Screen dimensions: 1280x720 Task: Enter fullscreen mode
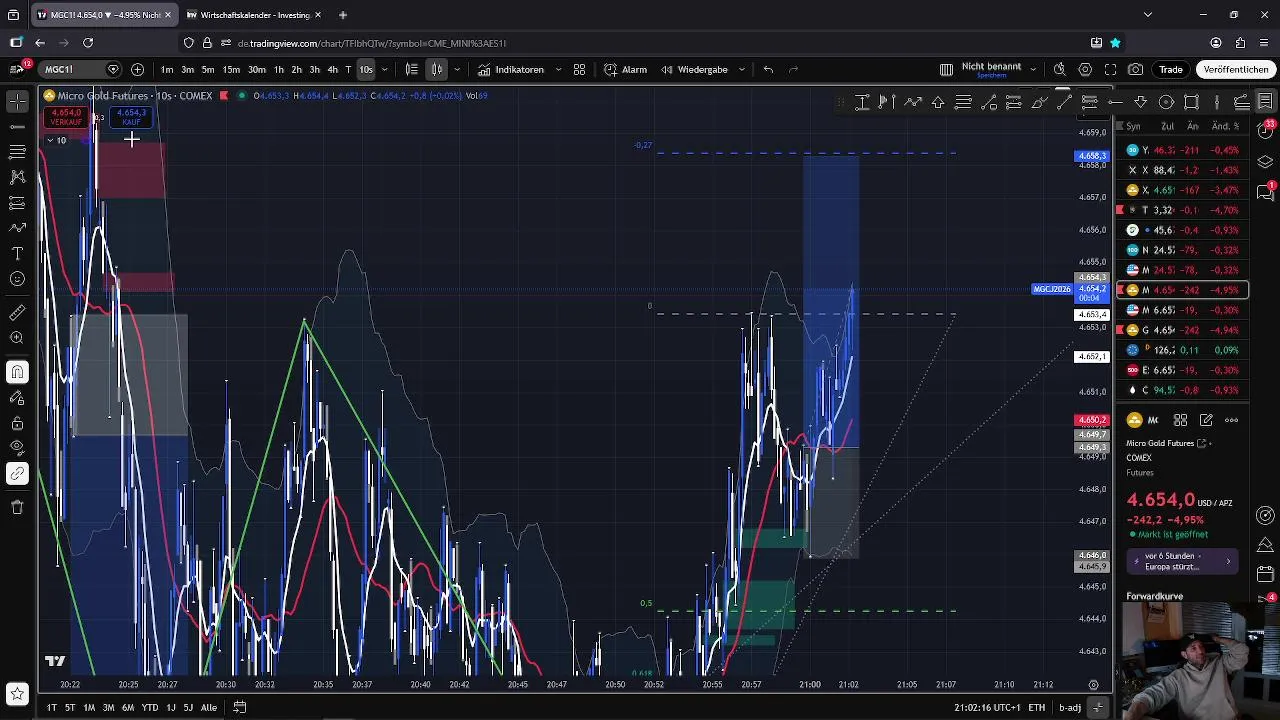point(1110,69)
